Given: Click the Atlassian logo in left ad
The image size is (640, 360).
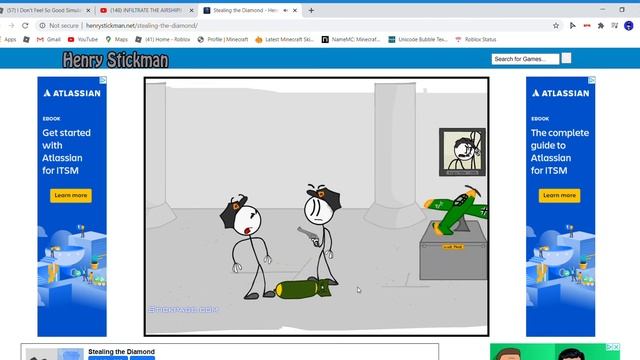Looking at the screenshot, I should tap(72, 93).
